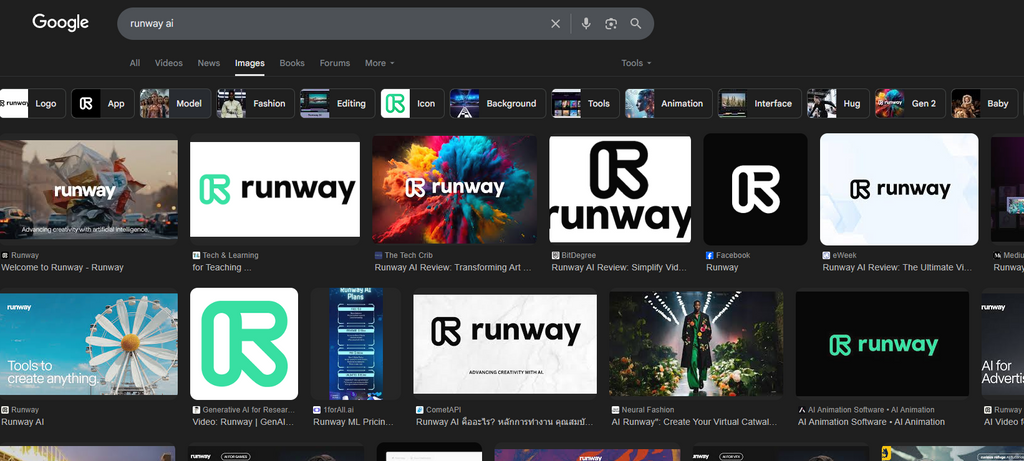Viewport: 1024px width, 461px height.
Task: Open the green runway logo on black image
Action: tap(882, 344)
